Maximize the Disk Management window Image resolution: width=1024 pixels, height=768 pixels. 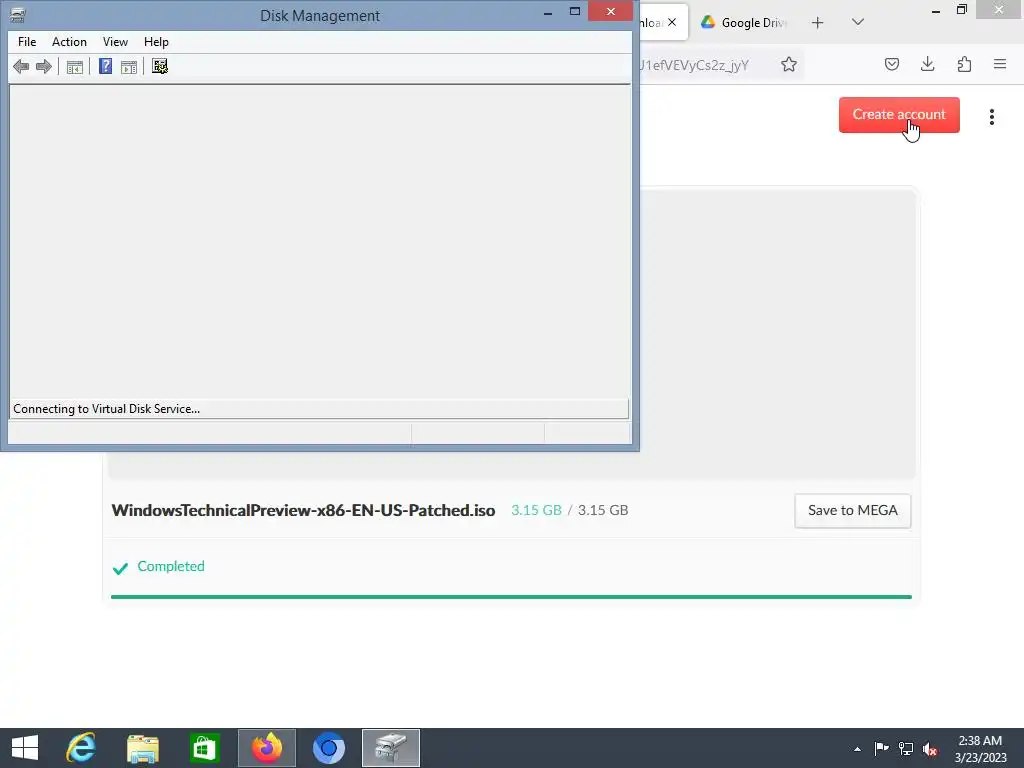pyautogui.click(x=575, y=12)
